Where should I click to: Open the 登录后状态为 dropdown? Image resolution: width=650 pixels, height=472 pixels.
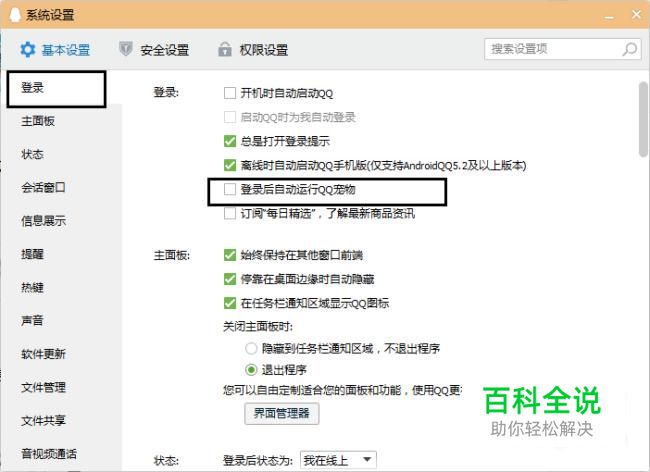338,460
